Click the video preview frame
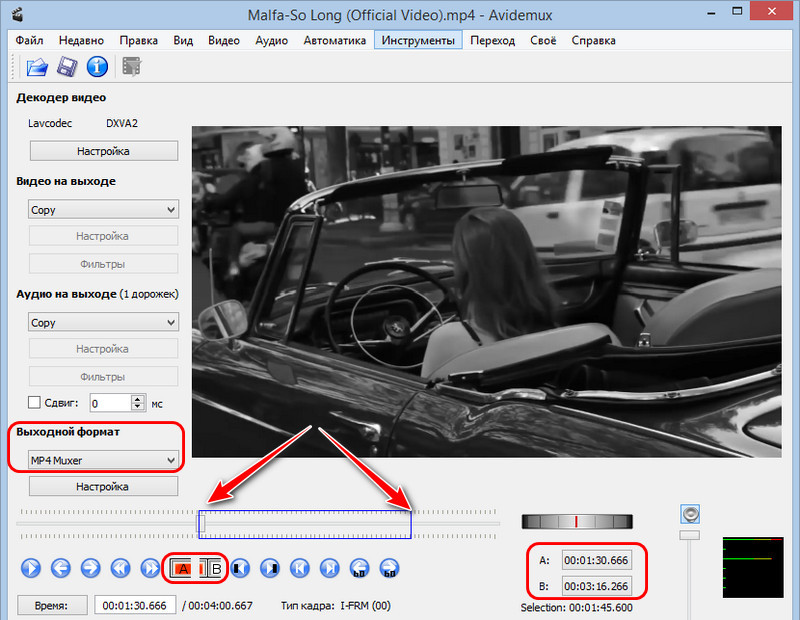This screenshot has width=800, height=620. [486, 291]
